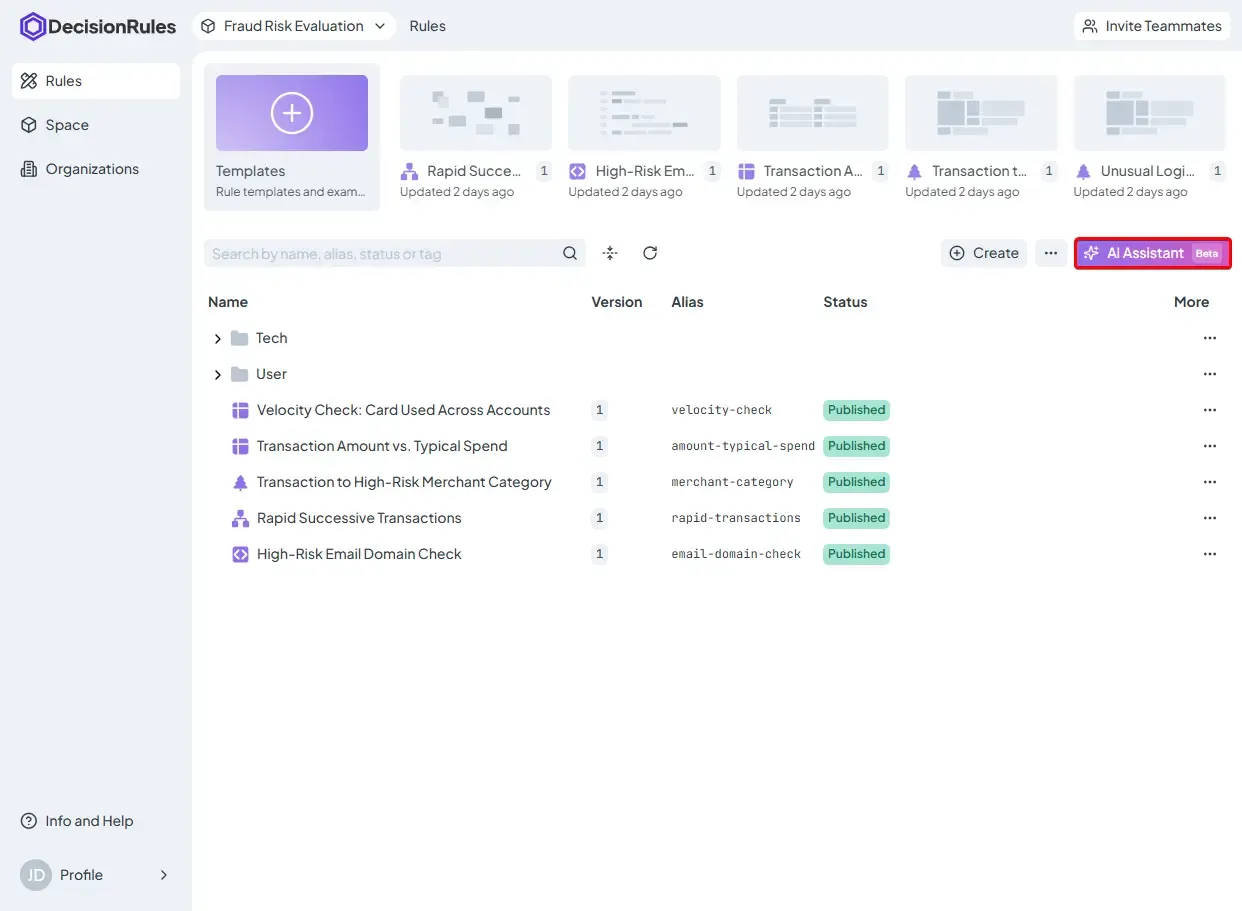Image resolution: width=1242 pixels, height=911 pixels.
Task: Open Transaction Amount vs. Typical Spend rule
Action: click(x=382, y=446)
